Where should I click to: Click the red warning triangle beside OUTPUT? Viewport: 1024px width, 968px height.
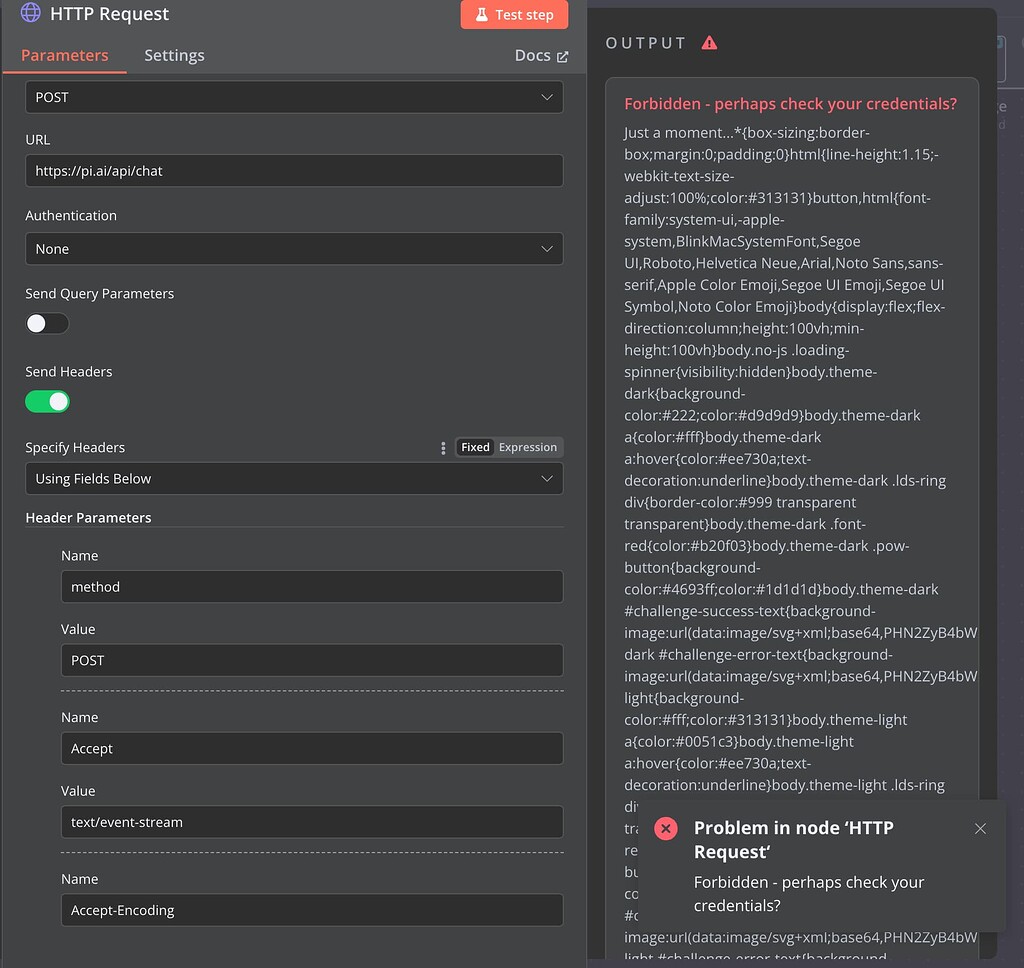pos(709,42)
